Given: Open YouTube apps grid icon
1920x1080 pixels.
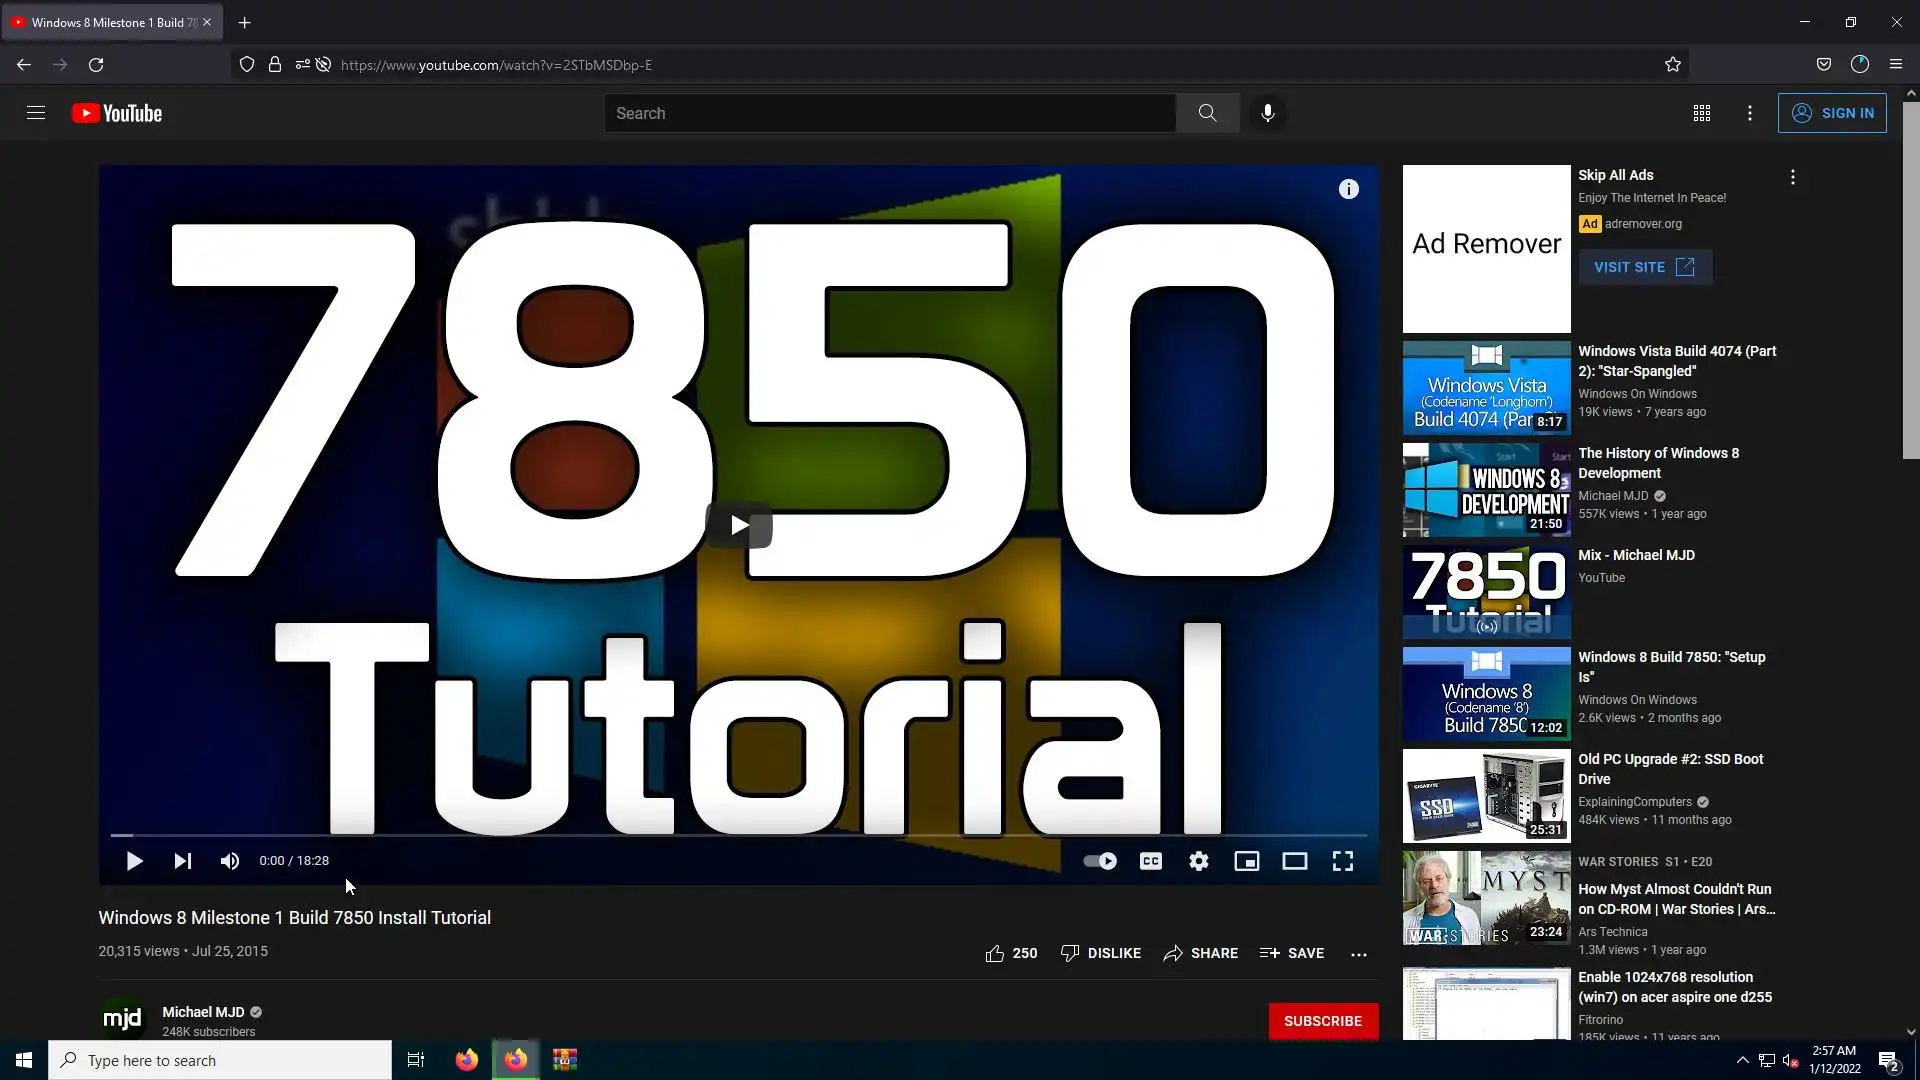Looking at the screenshot, I should tap(1701, 113).
